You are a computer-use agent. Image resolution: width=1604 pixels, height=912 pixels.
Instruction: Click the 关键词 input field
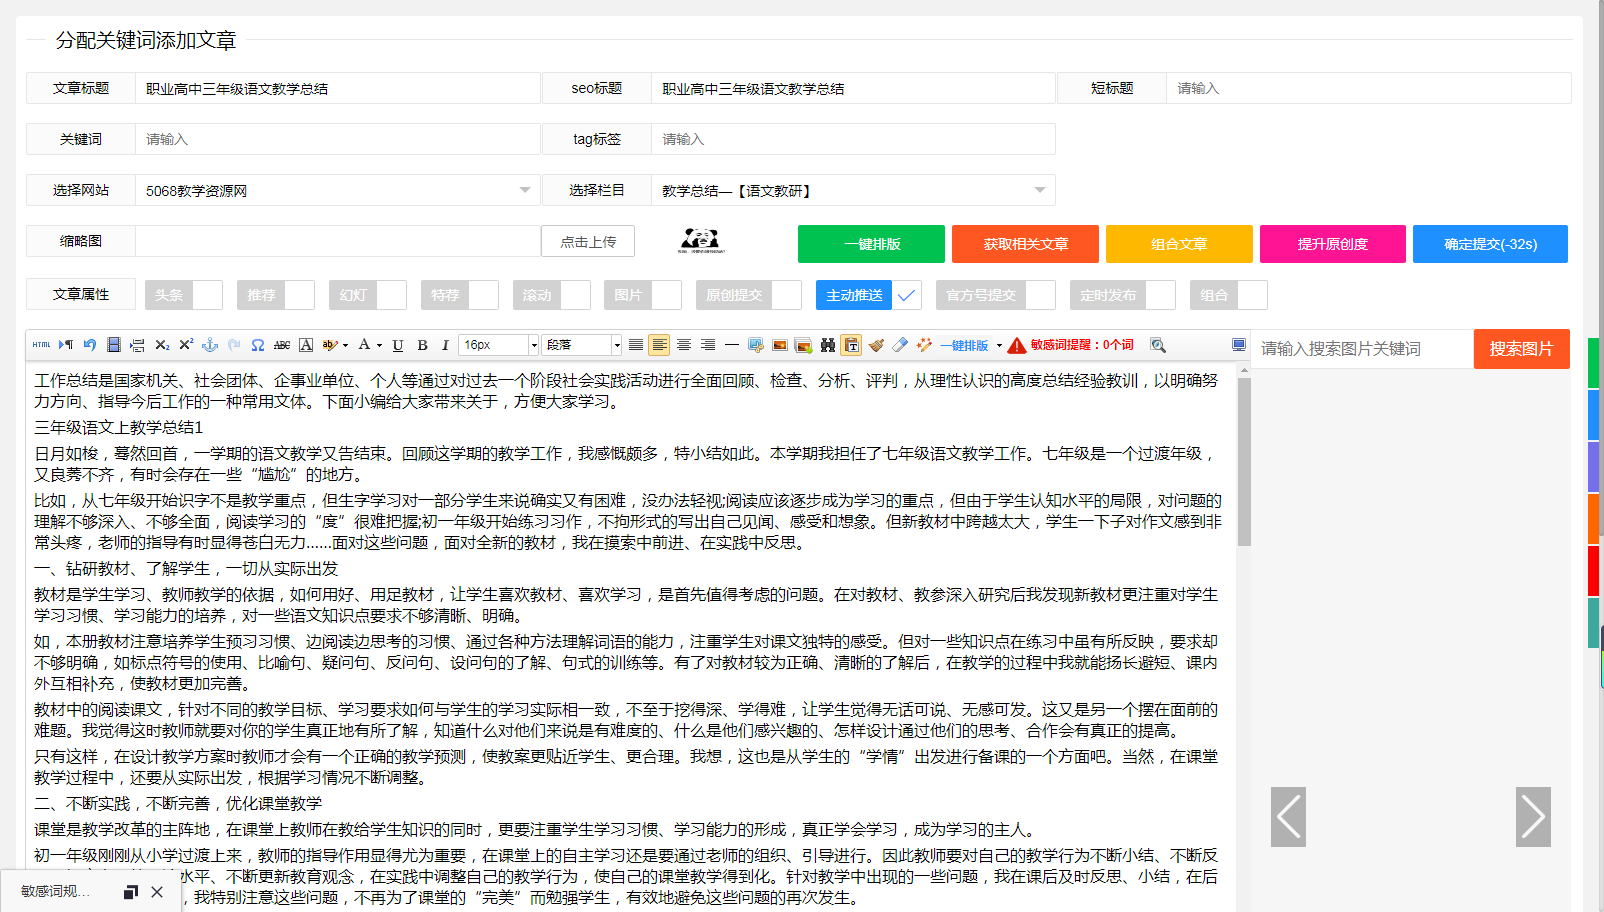point(337,139)
